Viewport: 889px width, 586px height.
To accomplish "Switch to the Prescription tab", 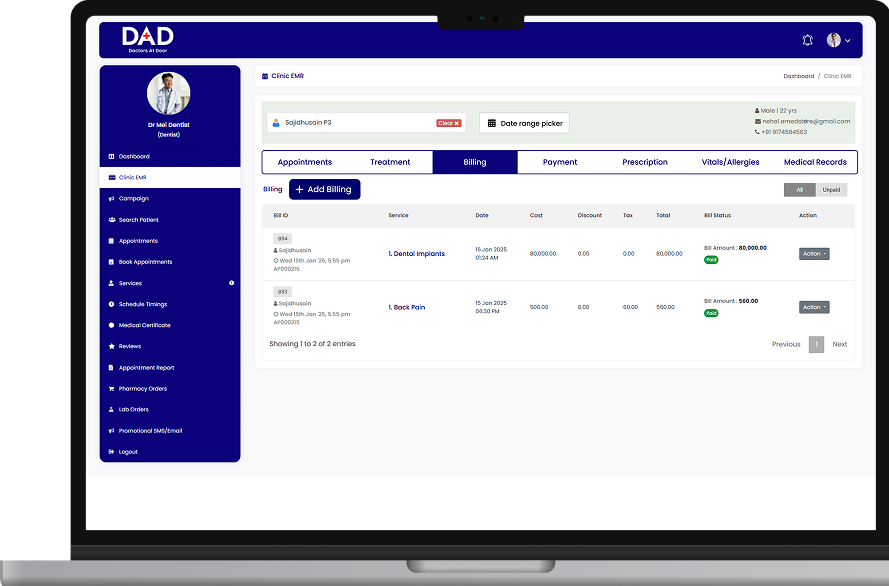I will tap(645, 162).
